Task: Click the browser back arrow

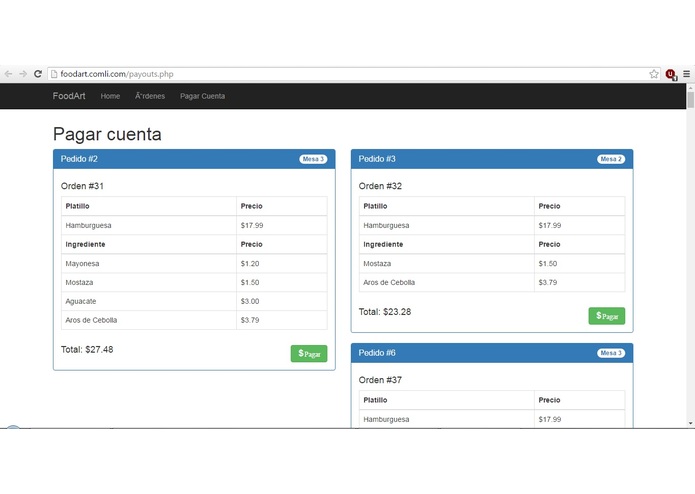Action: 8,74
